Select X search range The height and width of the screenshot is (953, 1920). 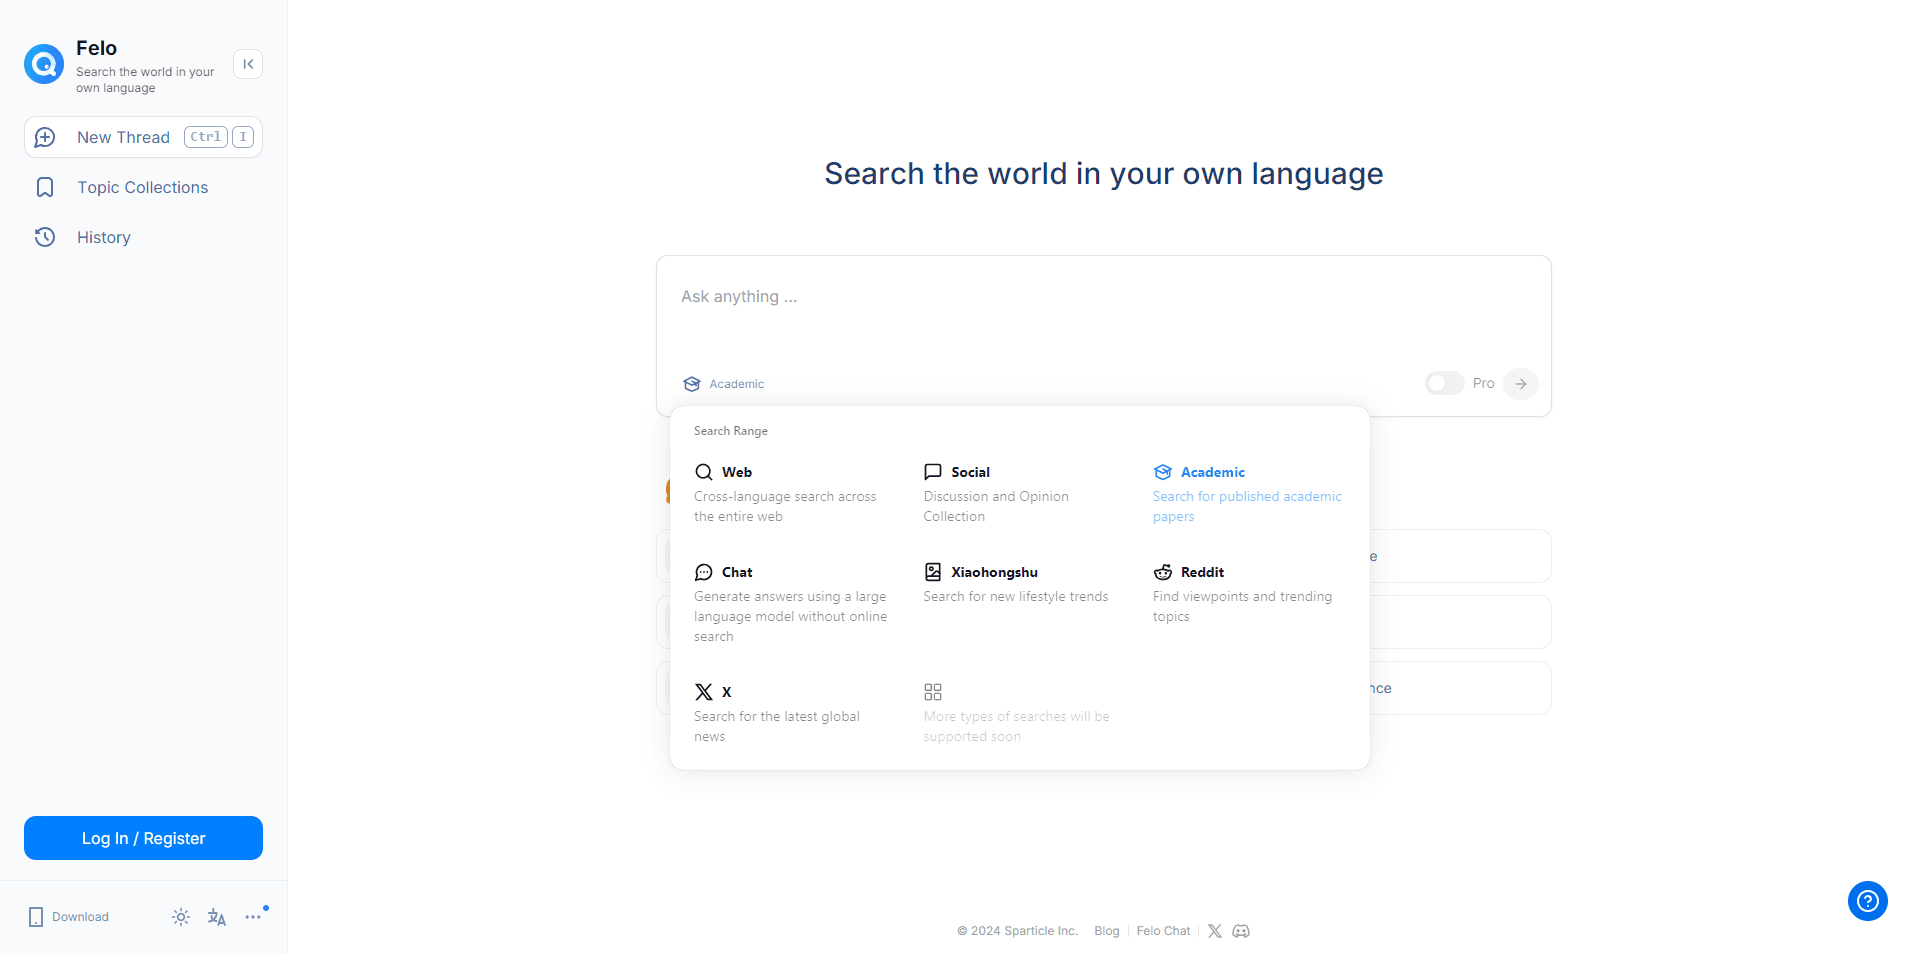click(790, 713)
